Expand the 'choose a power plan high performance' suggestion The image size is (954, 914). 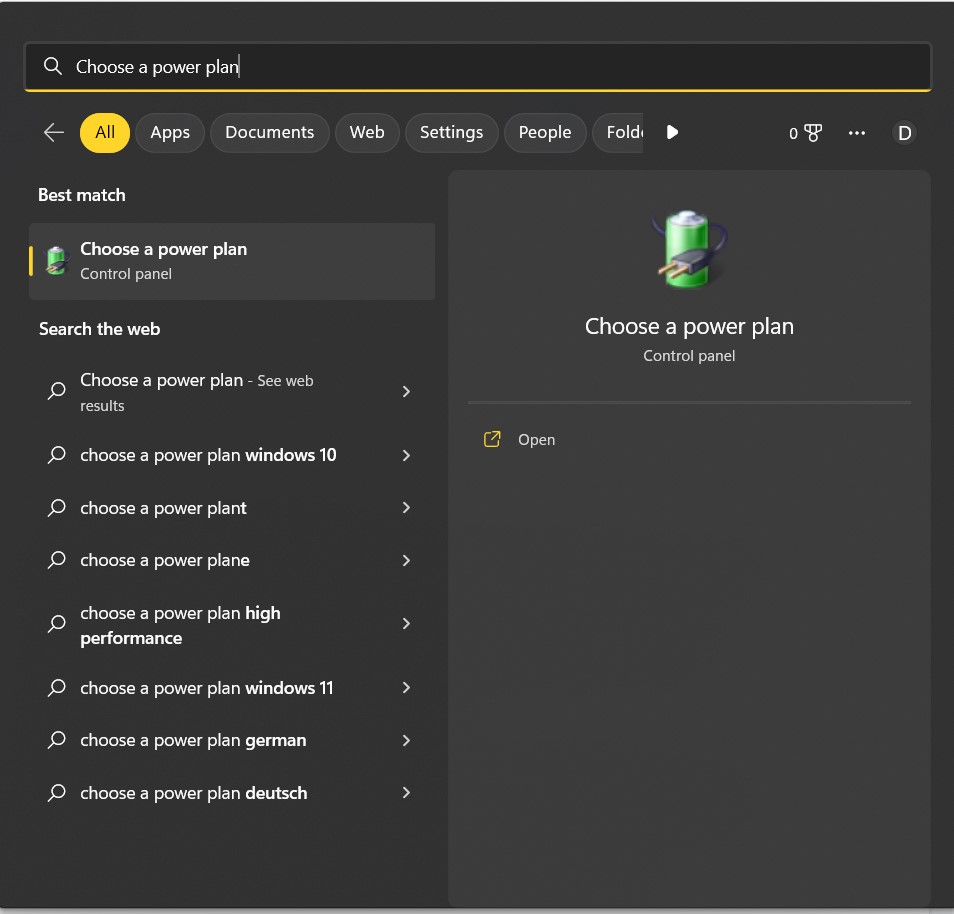coord(406,623)
